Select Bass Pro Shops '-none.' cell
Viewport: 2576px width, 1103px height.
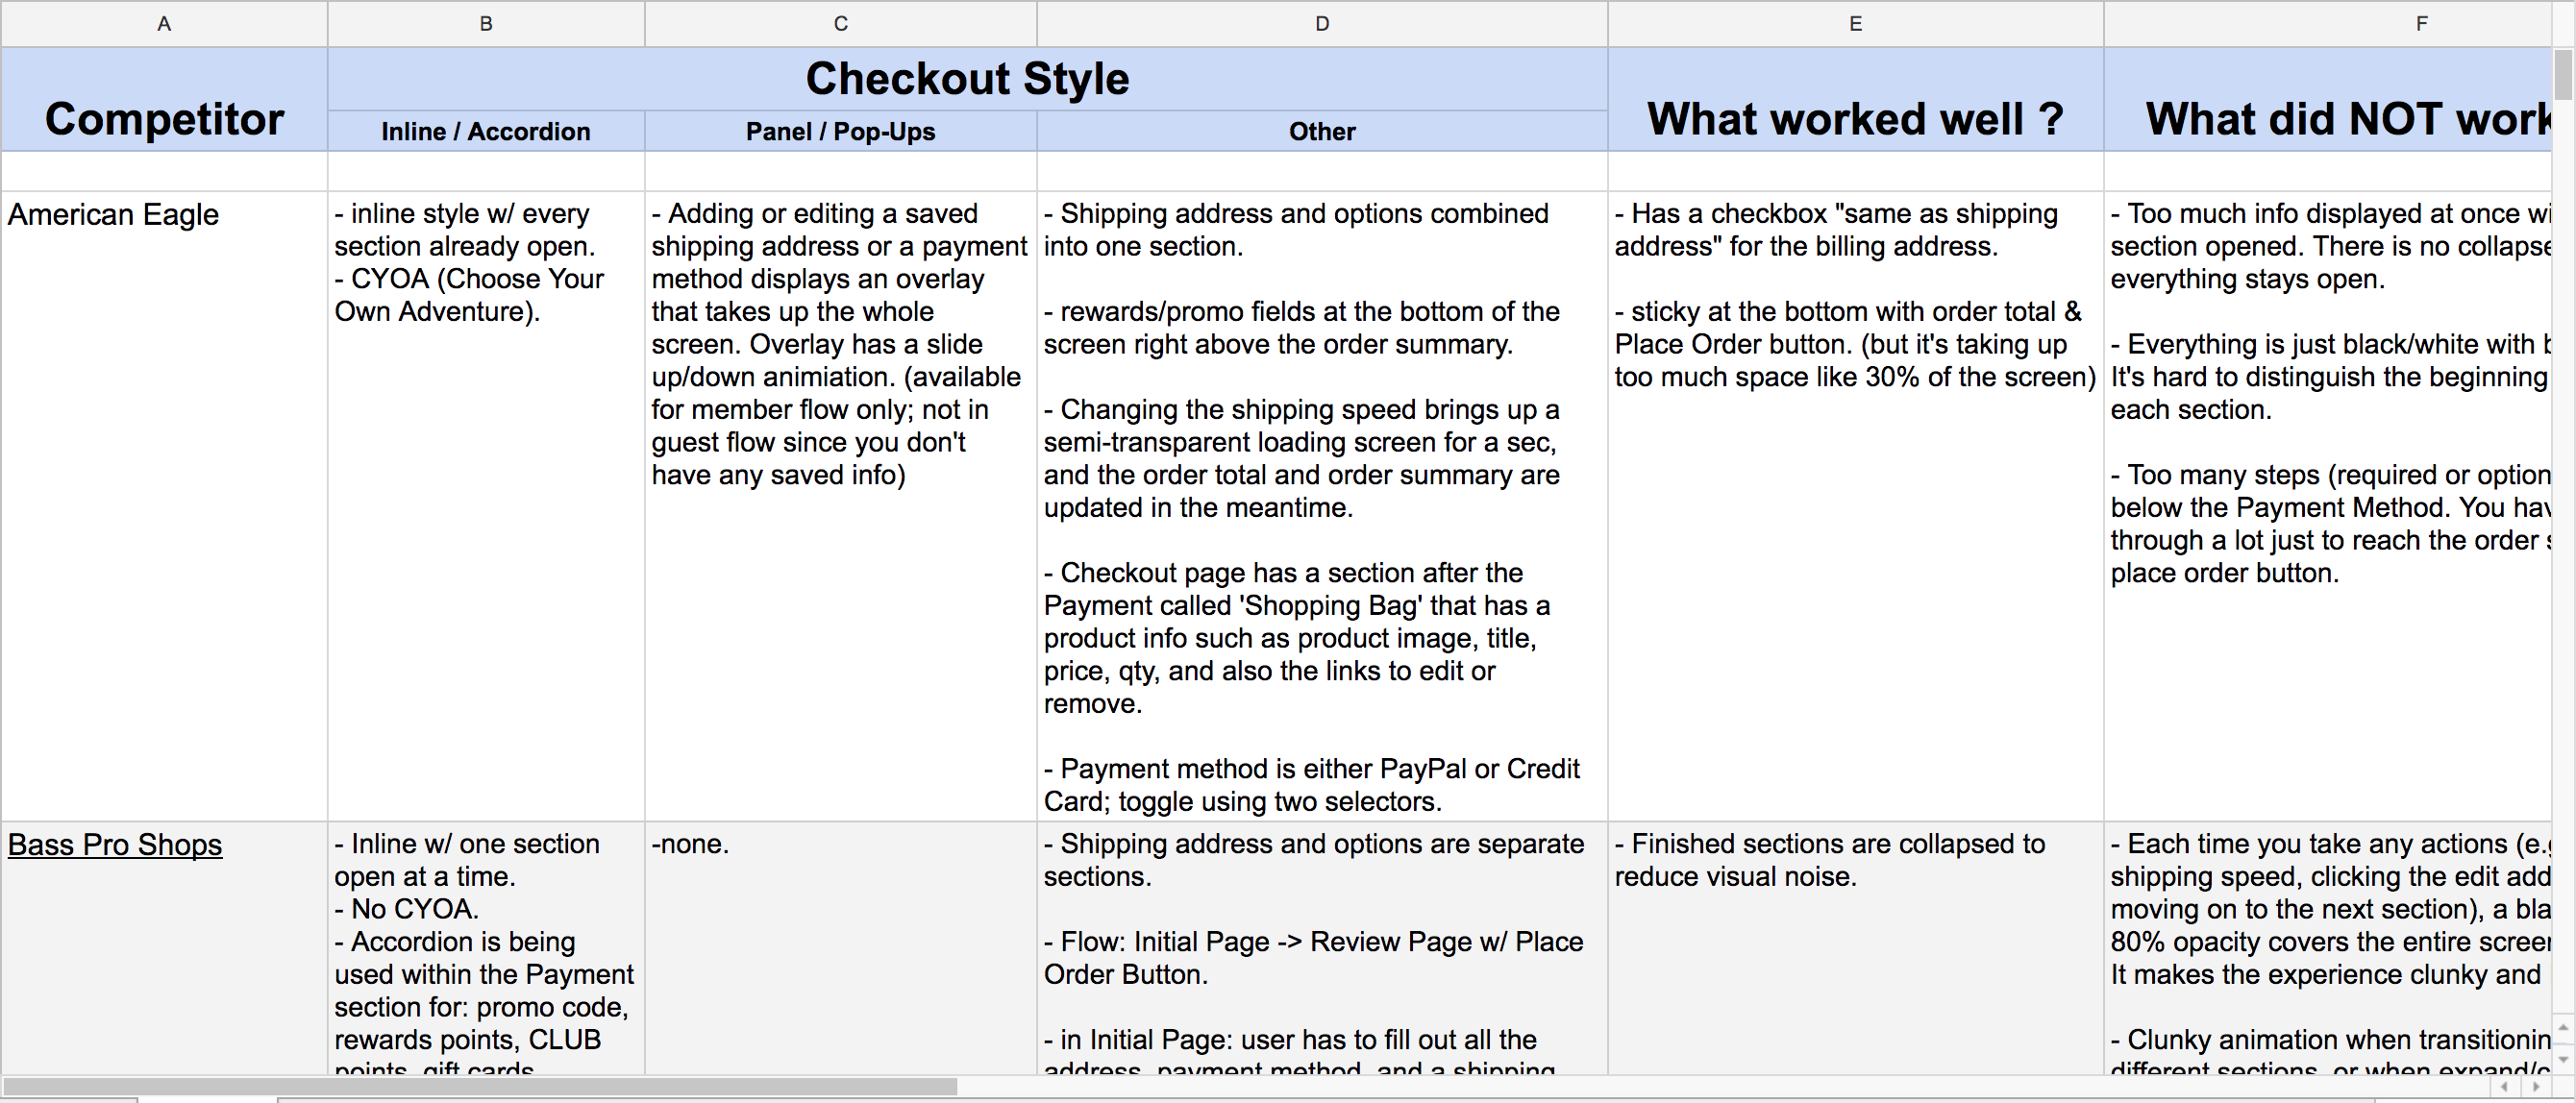pos(841,948)
